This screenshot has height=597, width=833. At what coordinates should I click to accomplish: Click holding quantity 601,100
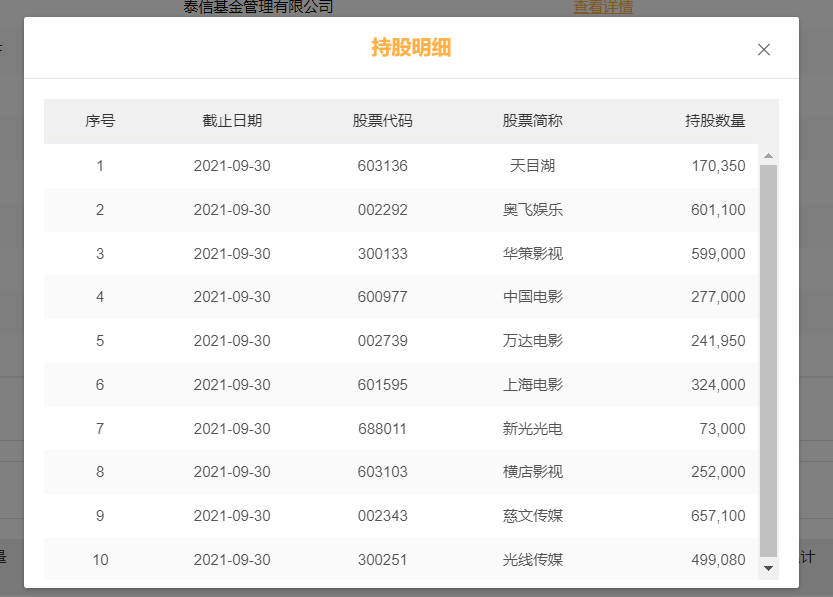[x=718, y=210]
